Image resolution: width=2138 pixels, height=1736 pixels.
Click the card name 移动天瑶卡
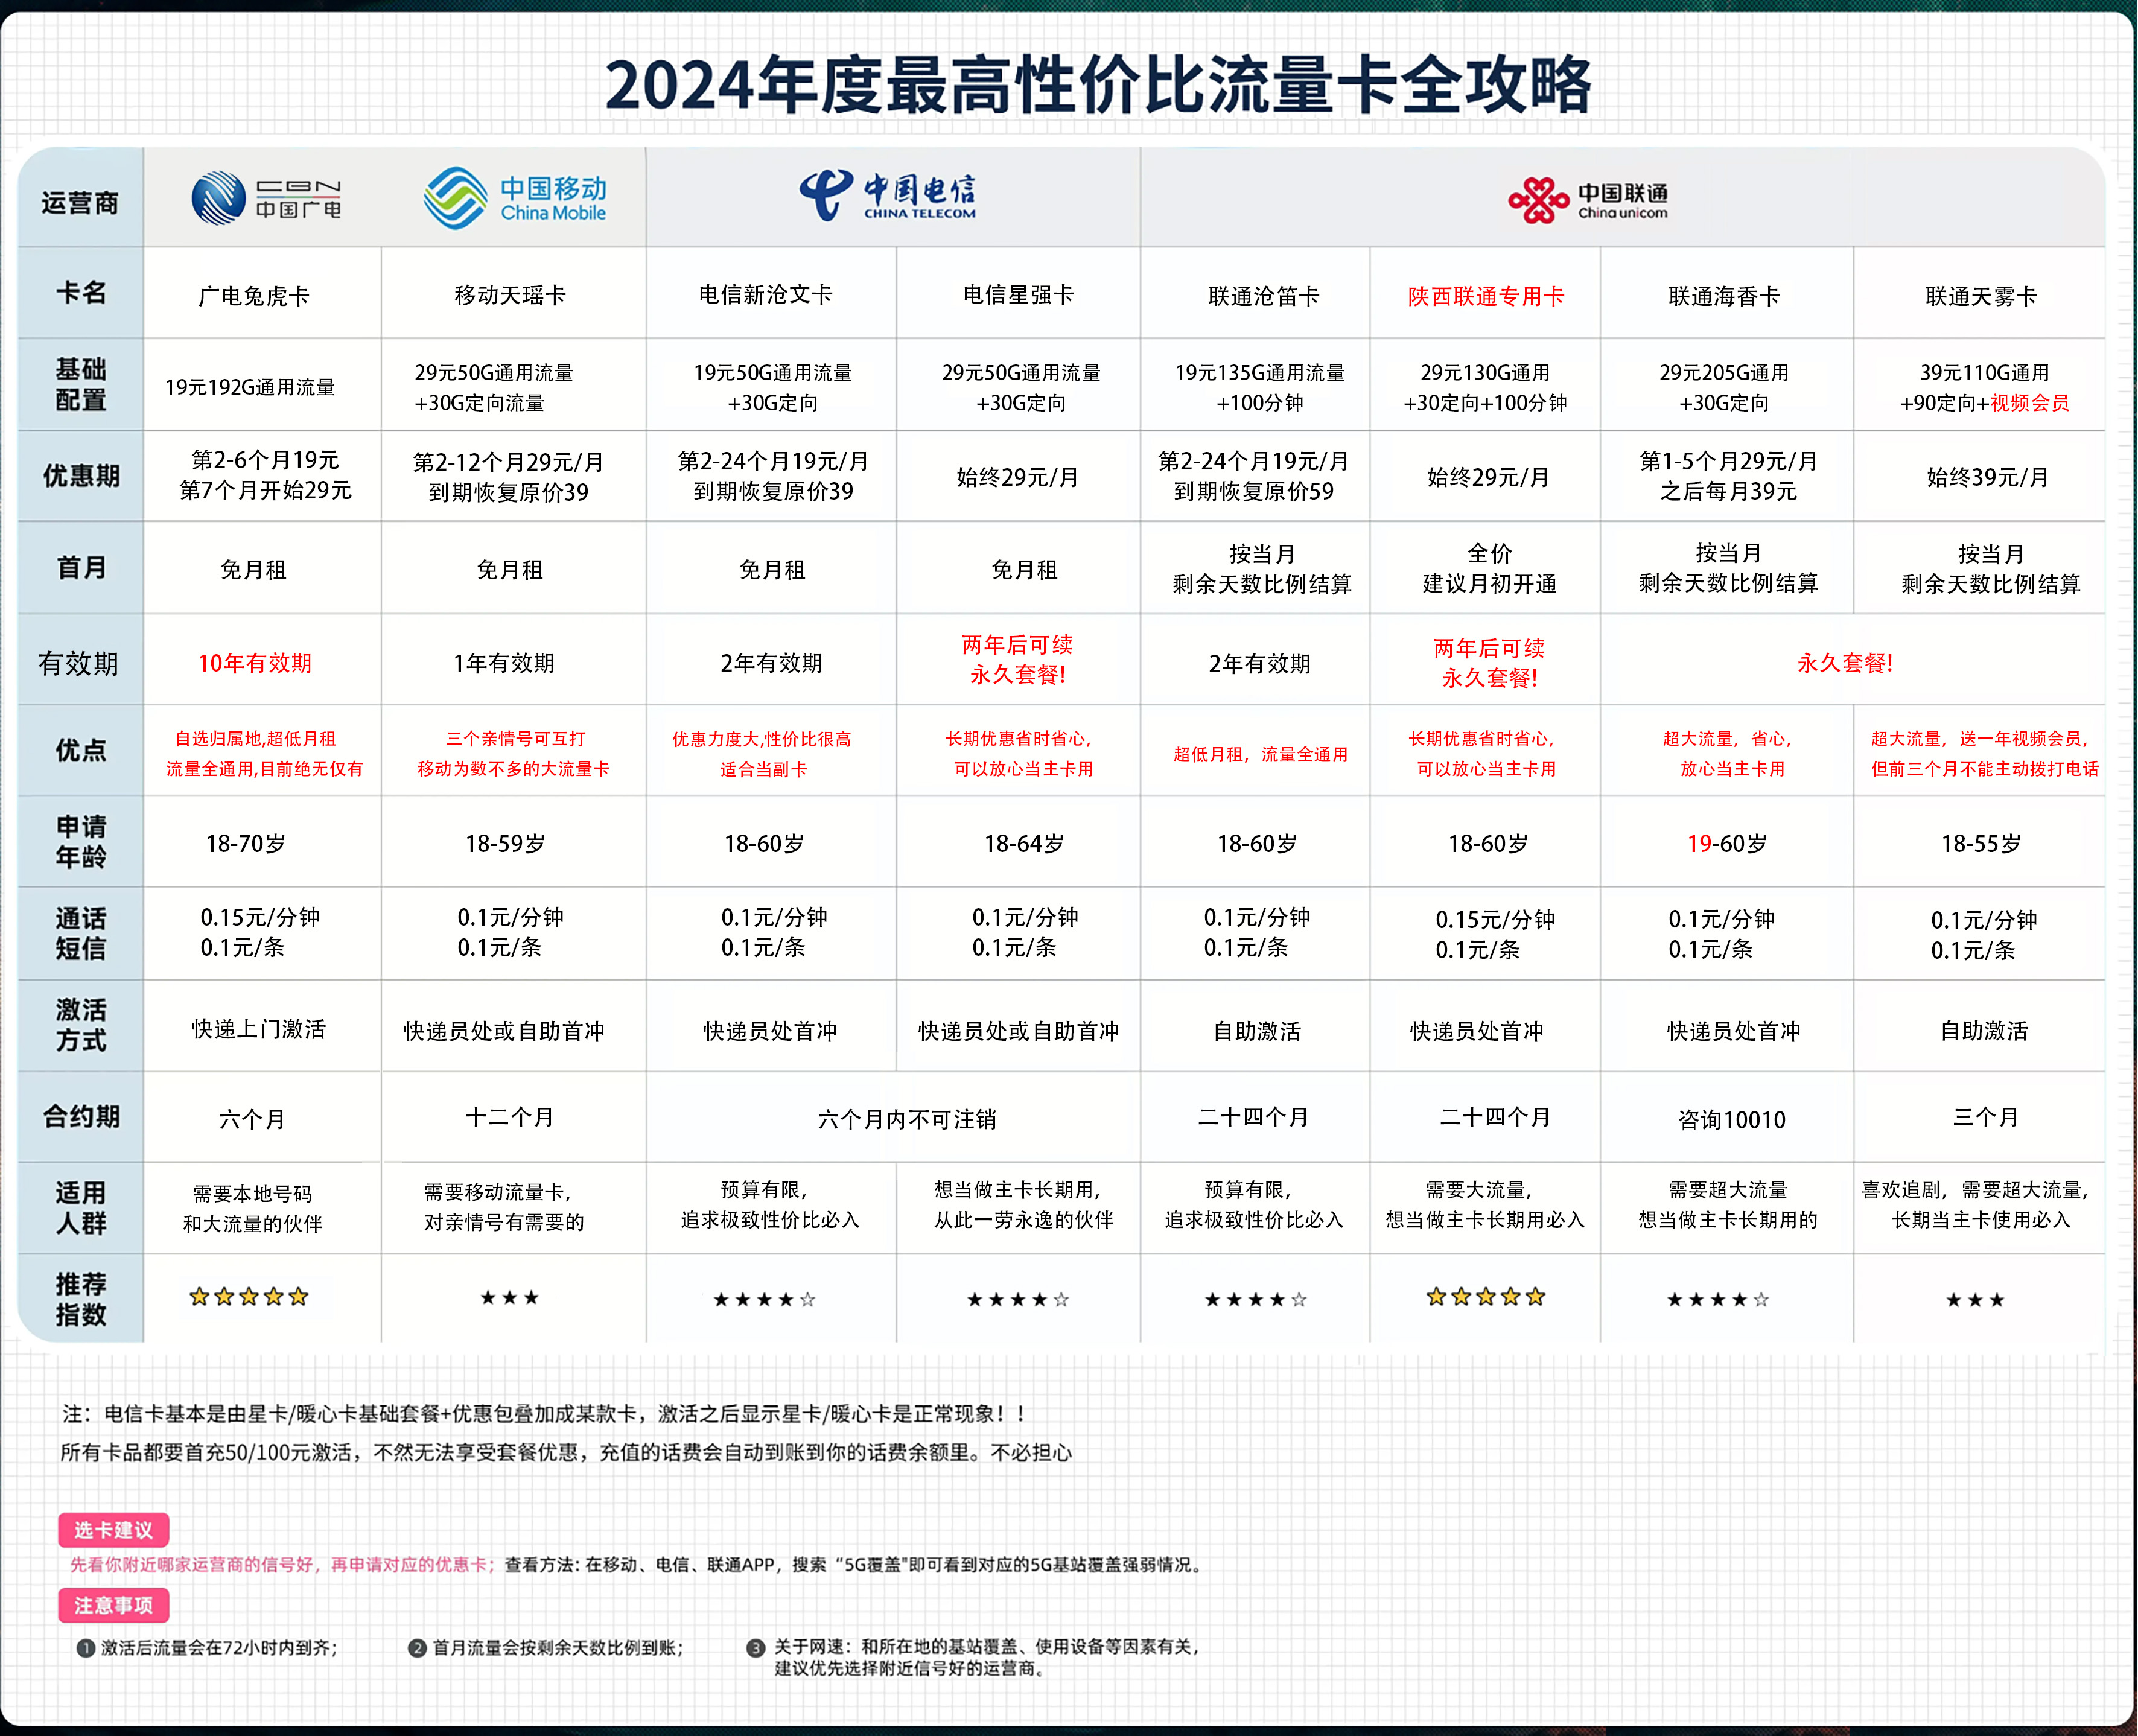pos(510,295)
